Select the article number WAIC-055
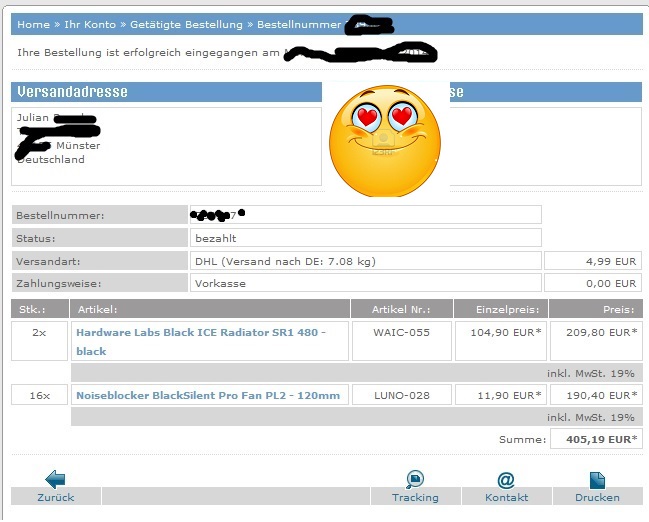The width and height of the screenshot is (649, 522). tap(401, 332)
